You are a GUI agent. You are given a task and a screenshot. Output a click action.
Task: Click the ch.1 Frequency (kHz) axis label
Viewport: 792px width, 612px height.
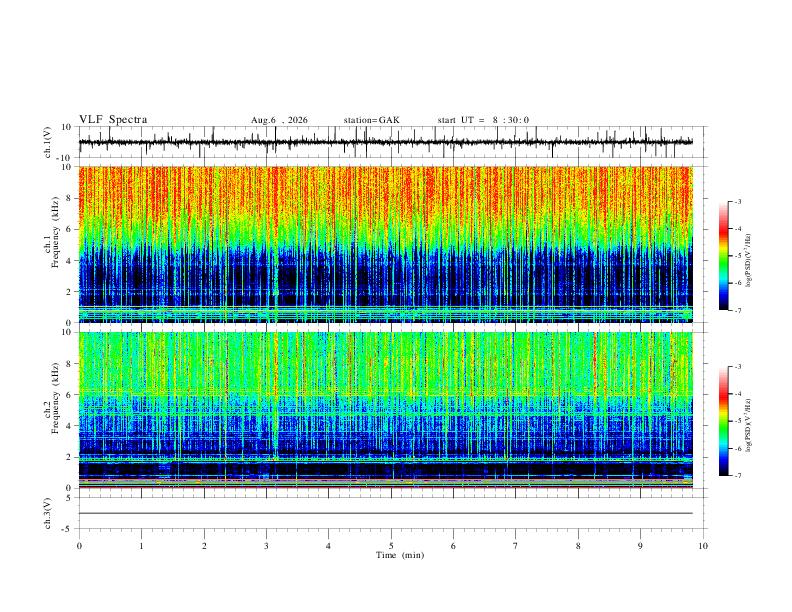[55, 244]
